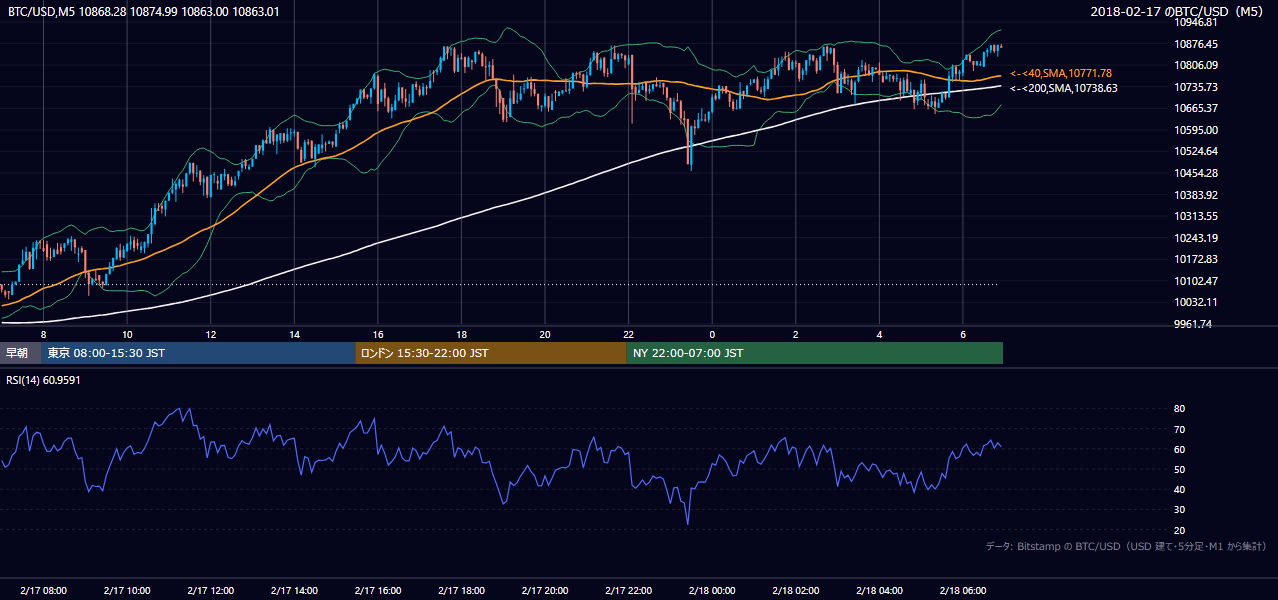Select the RSI axis value 70
Viewport: 1278px width, 600px height.
click(x=1179, y=429)
